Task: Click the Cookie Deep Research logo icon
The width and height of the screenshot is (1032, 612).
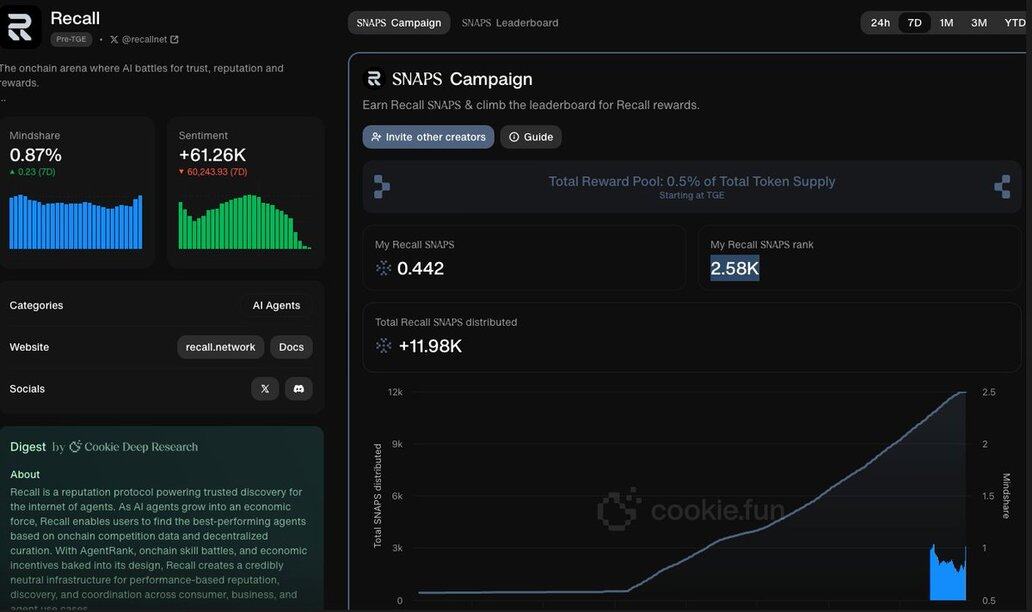Action: [76, 447]
